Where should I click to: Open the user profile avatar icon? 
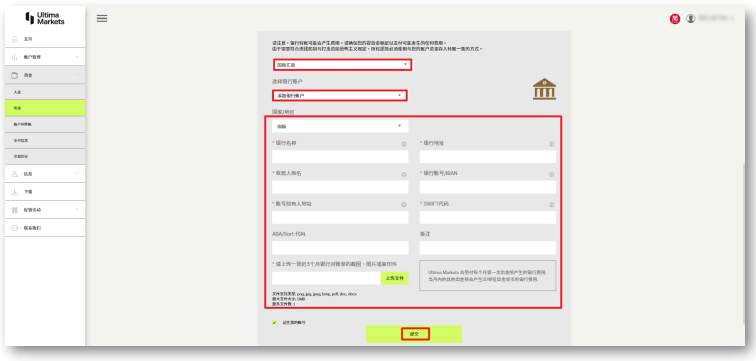pos(691,19)
